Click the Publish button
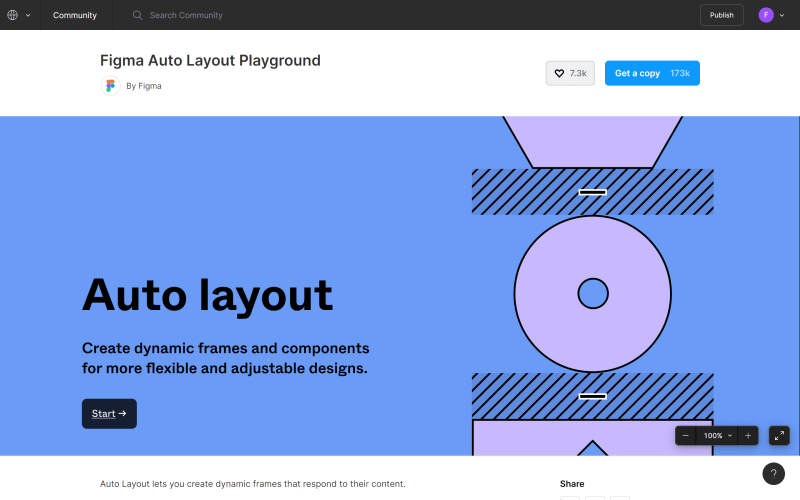Image resolution: width=800 pixels, height=500 pixels. pos(721,15)
